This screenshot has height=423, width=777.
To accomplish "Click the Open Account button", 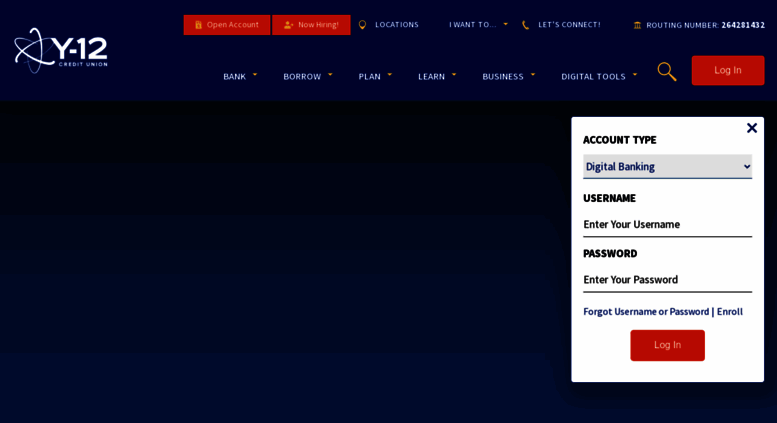I will (227, 25).
